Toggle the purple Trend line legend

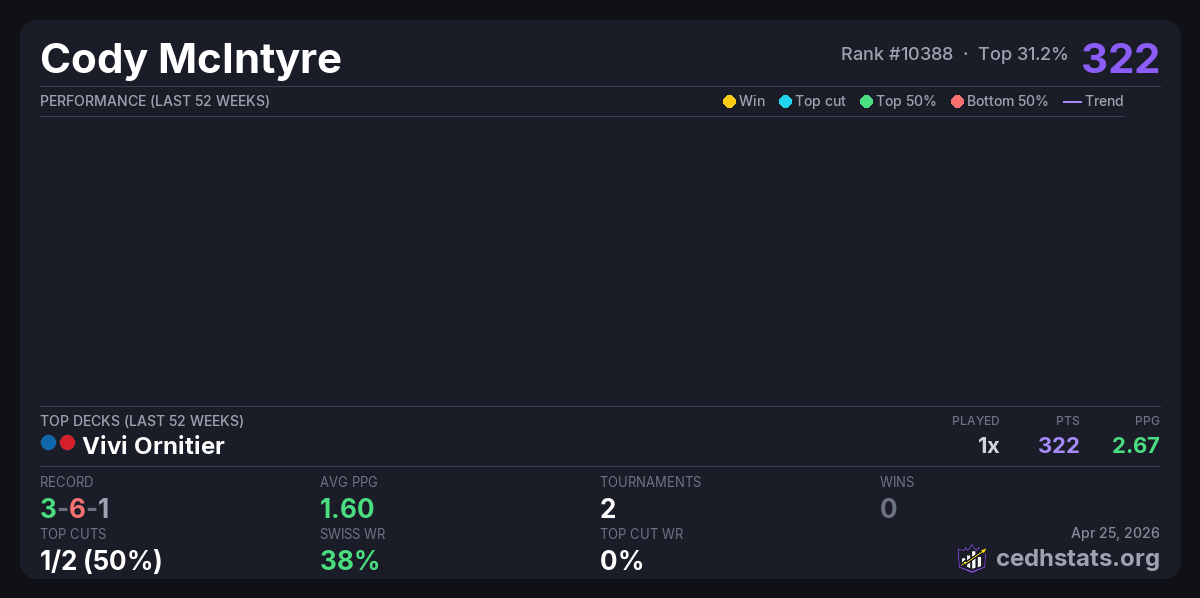[1072, 101]
